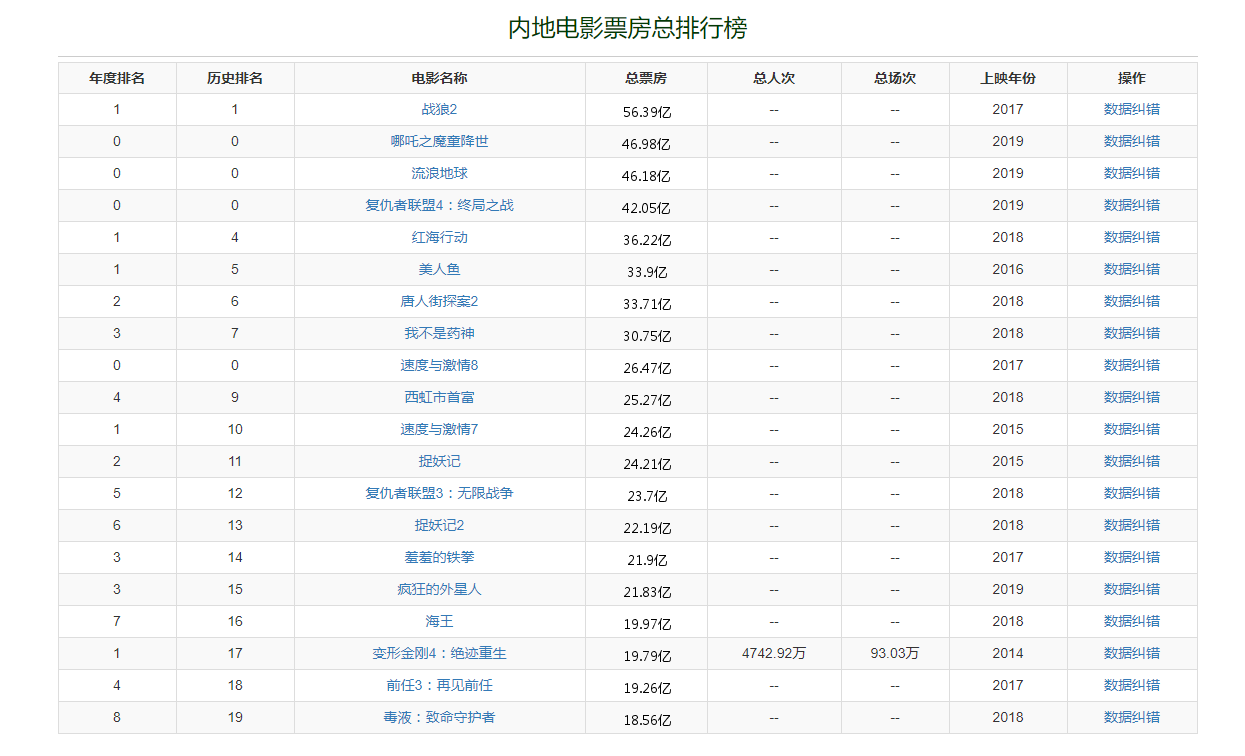Open the 战狼2 movie link
1245x756 pixels.
tap(439, 110)
